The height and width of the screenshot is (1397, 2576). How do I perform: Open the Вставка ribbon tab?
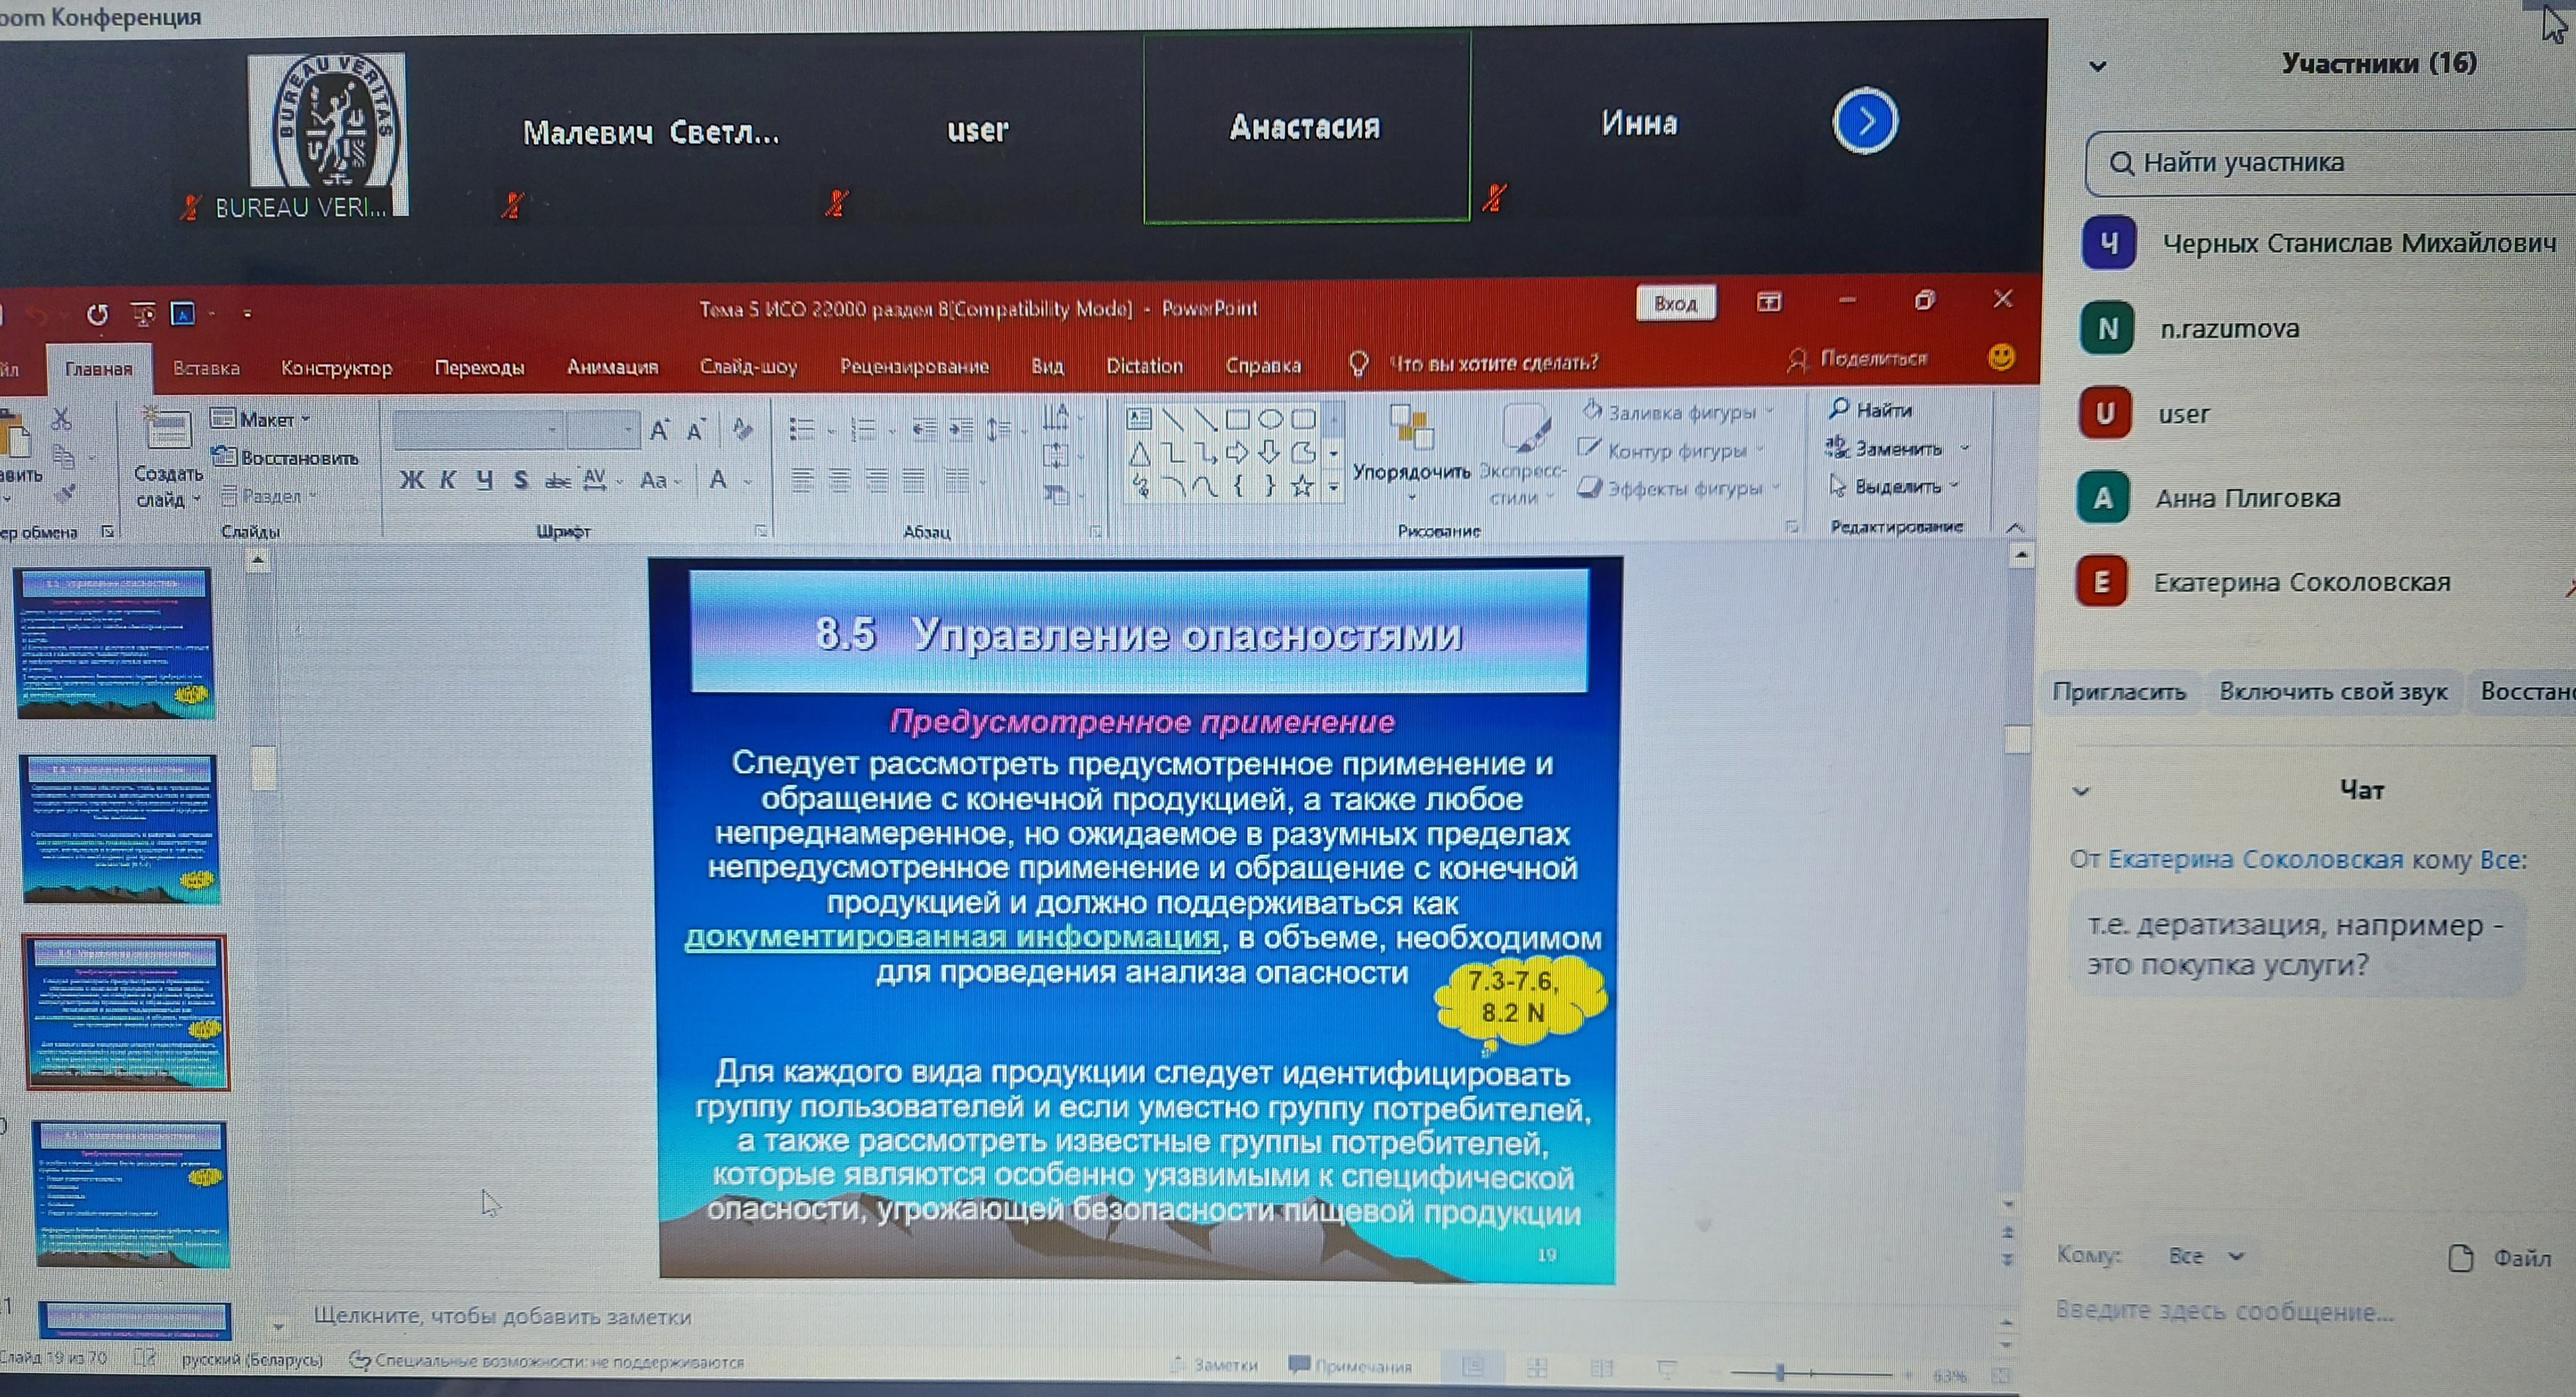206,368
